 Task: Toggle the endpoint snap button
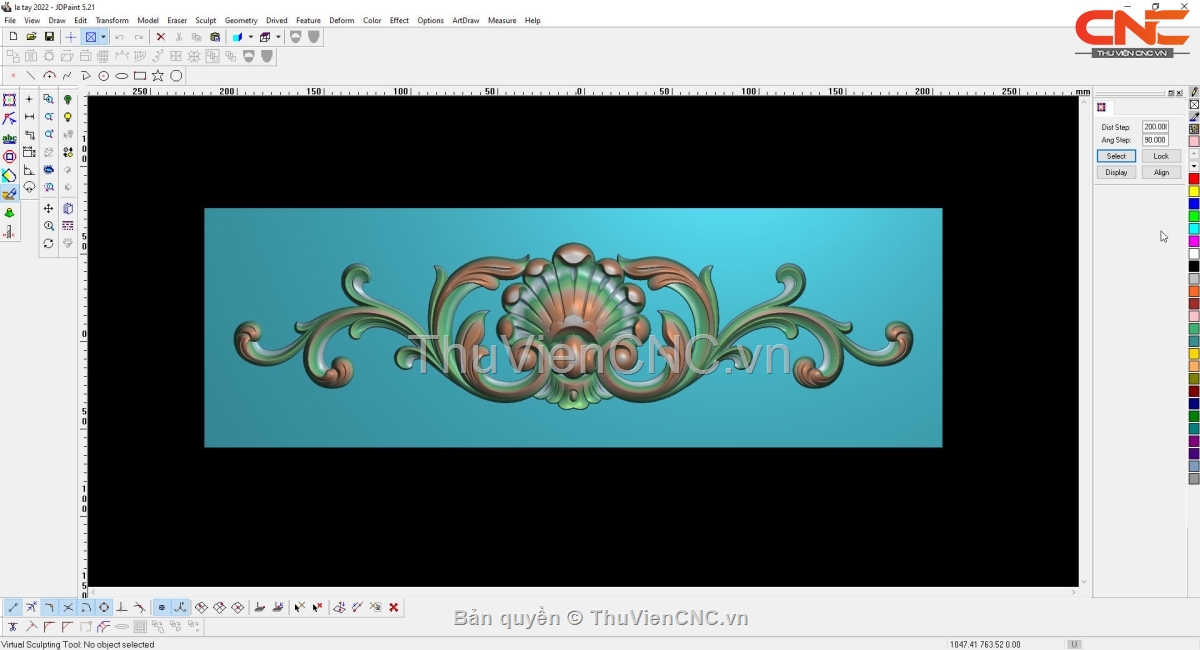point(13,607)
